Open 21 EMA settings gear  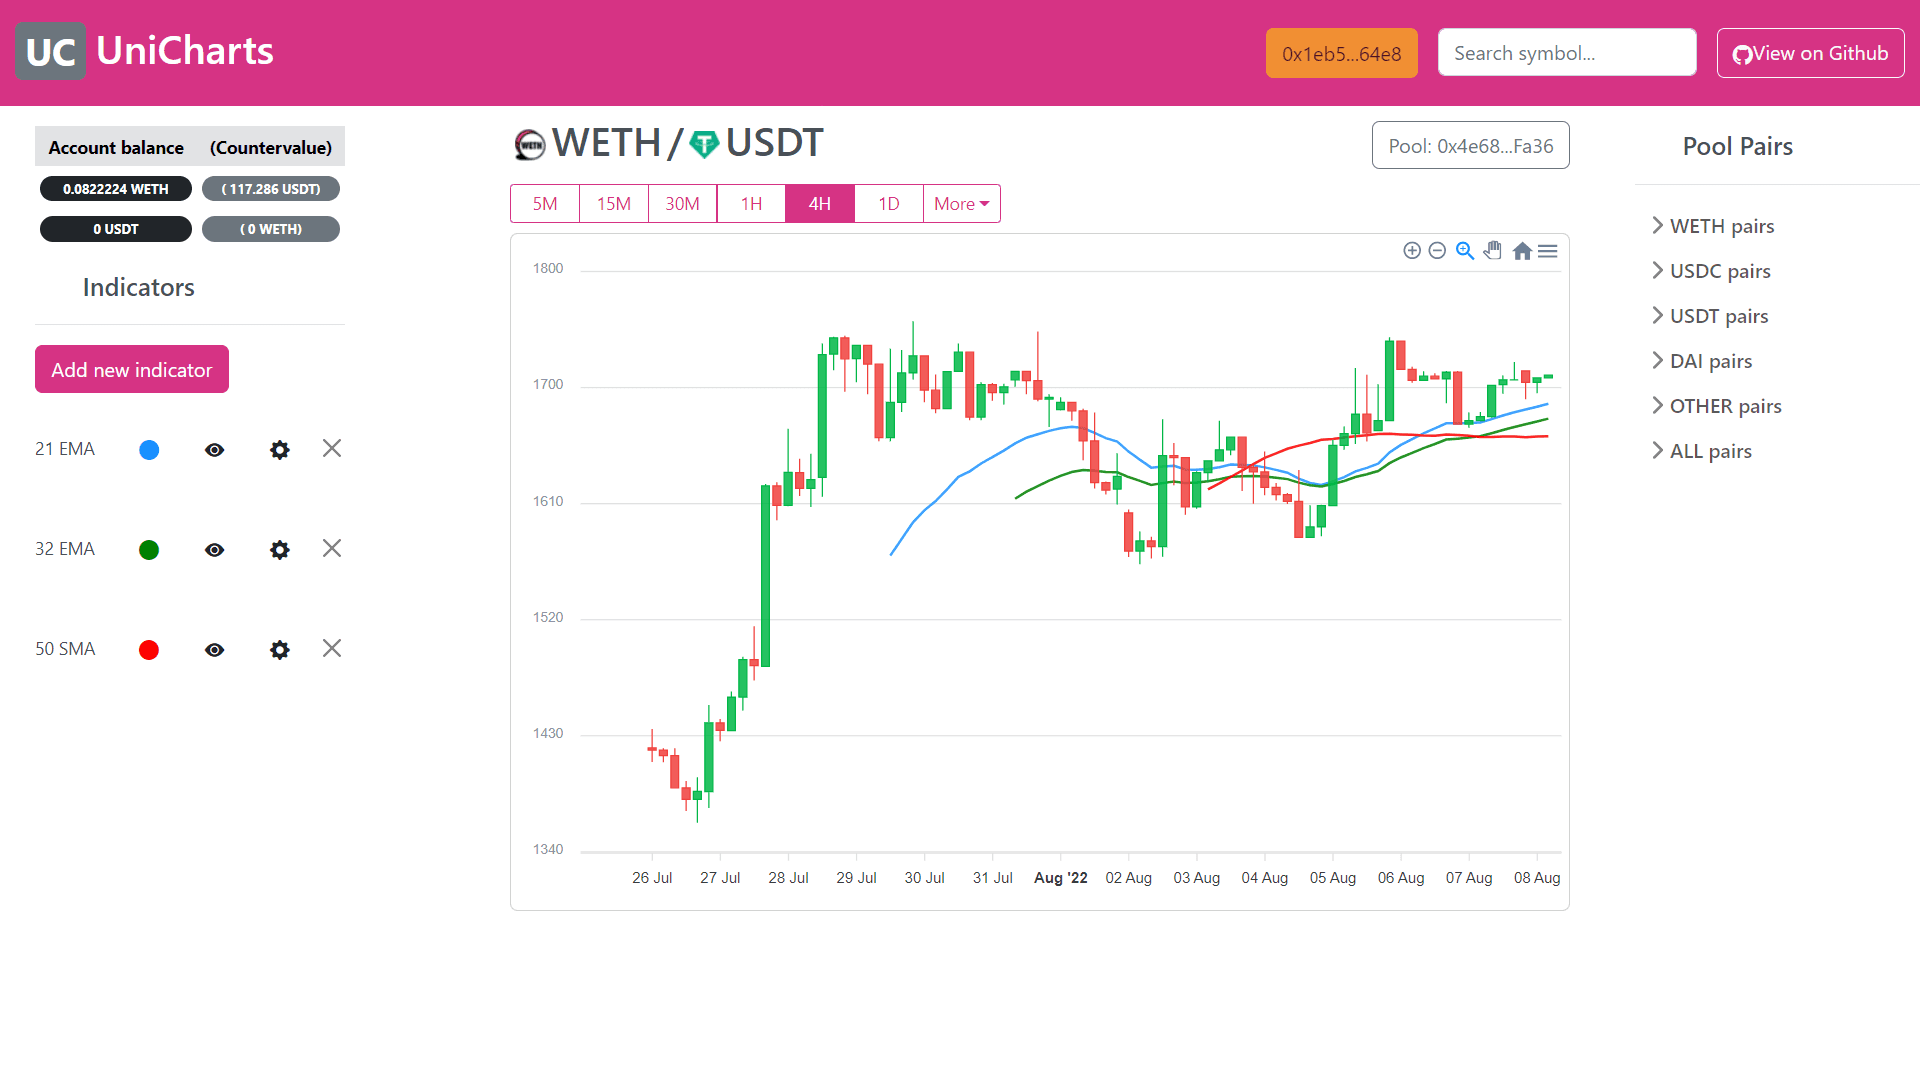(280, 450)
